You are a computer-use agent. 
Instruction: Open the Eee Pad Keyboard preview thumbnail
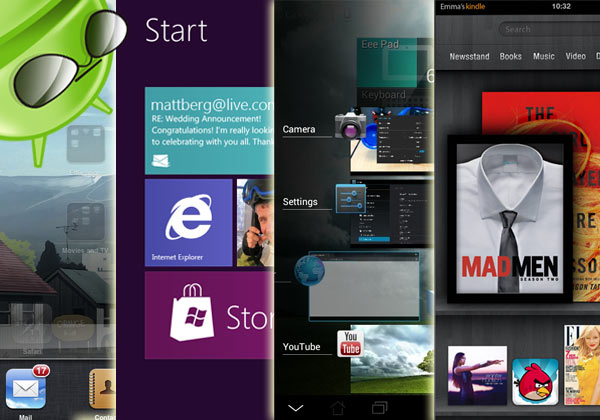(395, 68)
